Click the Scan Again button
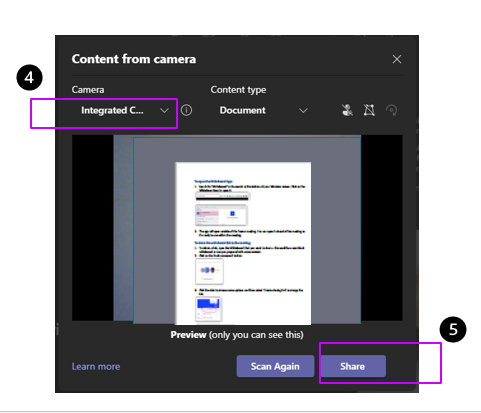Screen dimensions: 481x413 (275, 366)
